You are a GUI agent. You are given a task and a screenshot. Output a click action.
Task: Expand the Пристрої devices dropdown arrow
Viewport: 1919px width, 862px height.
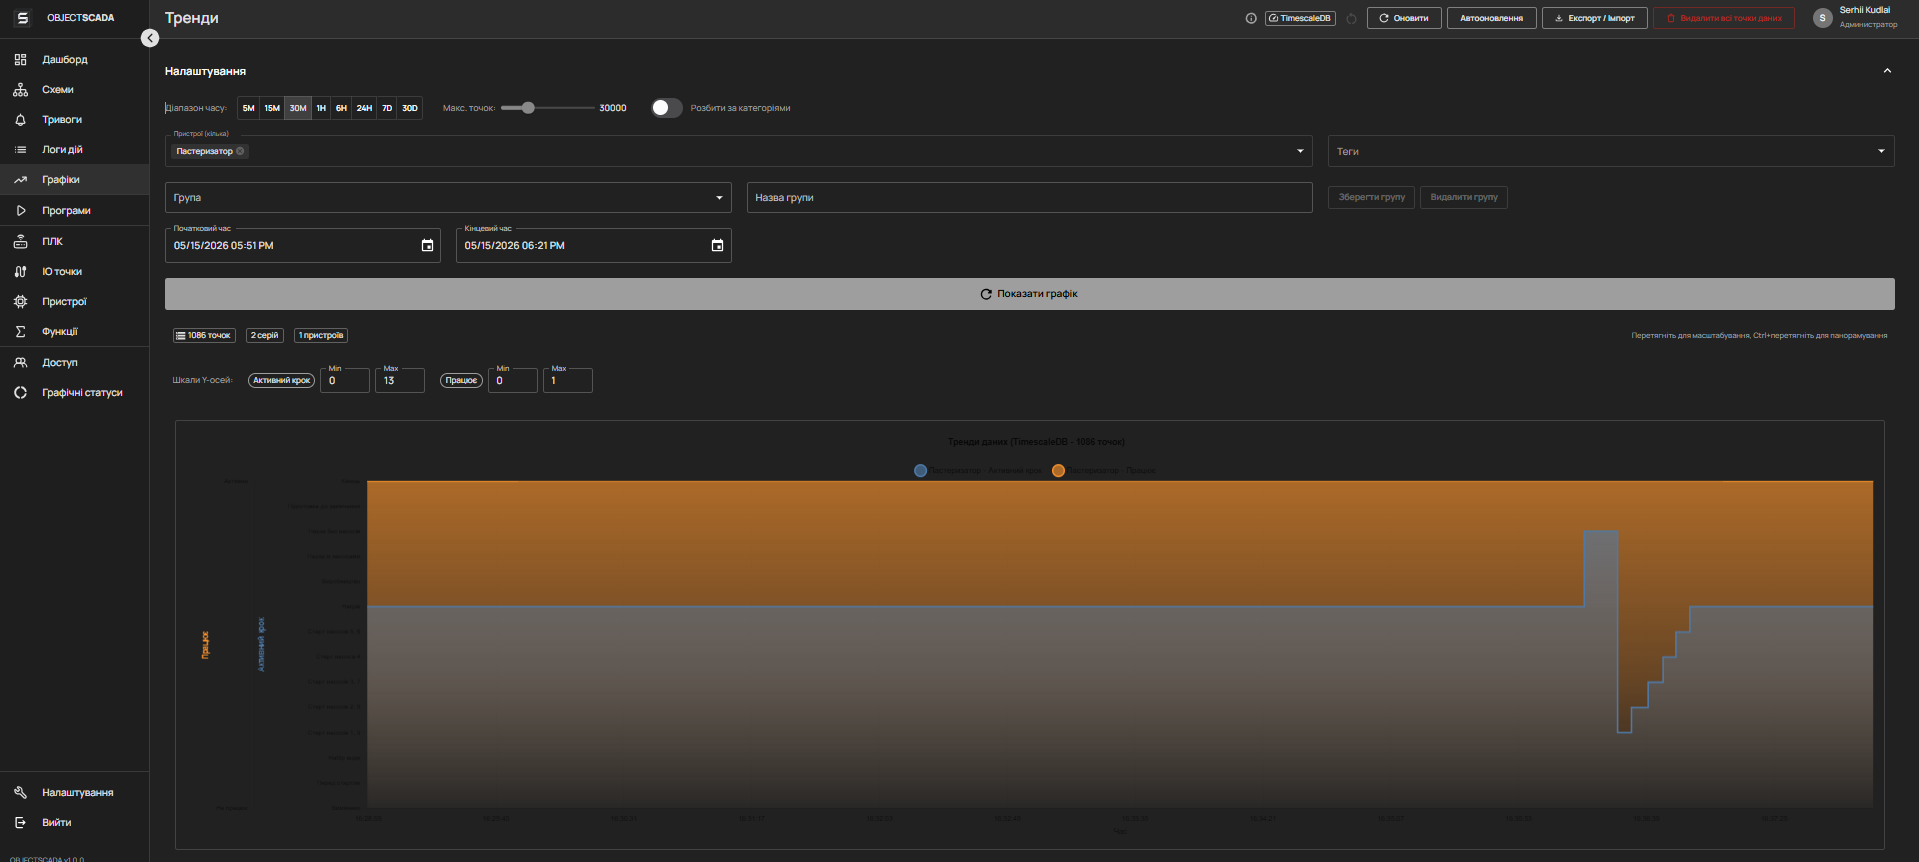coord(1300,151)
